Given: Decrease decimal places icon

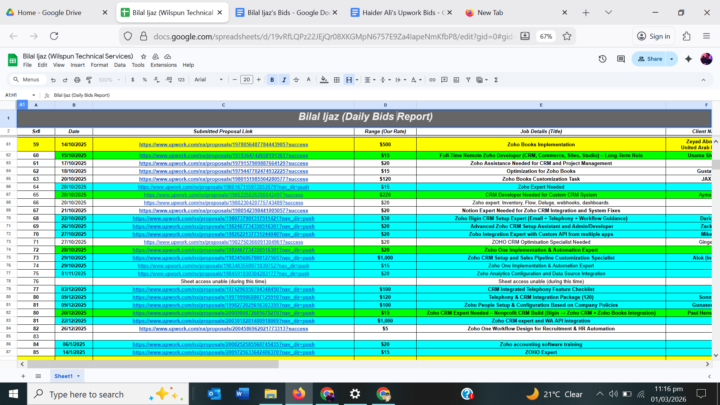Looking at the screenshot, I should [157, 80].
